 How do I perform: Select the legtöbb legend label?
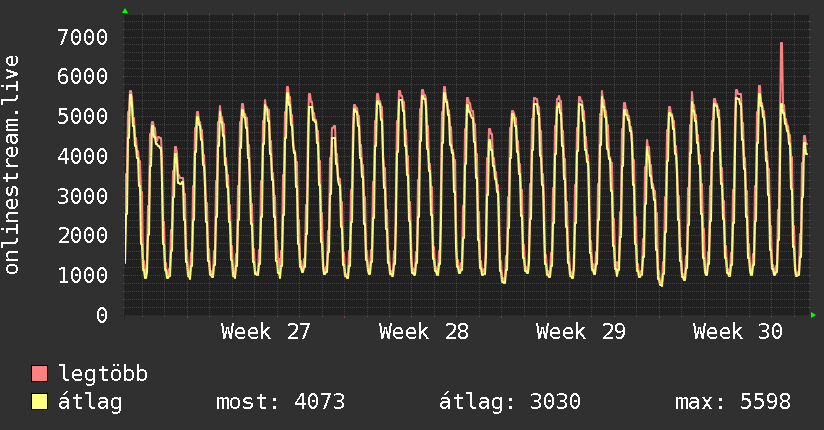[x=103, y=374]
